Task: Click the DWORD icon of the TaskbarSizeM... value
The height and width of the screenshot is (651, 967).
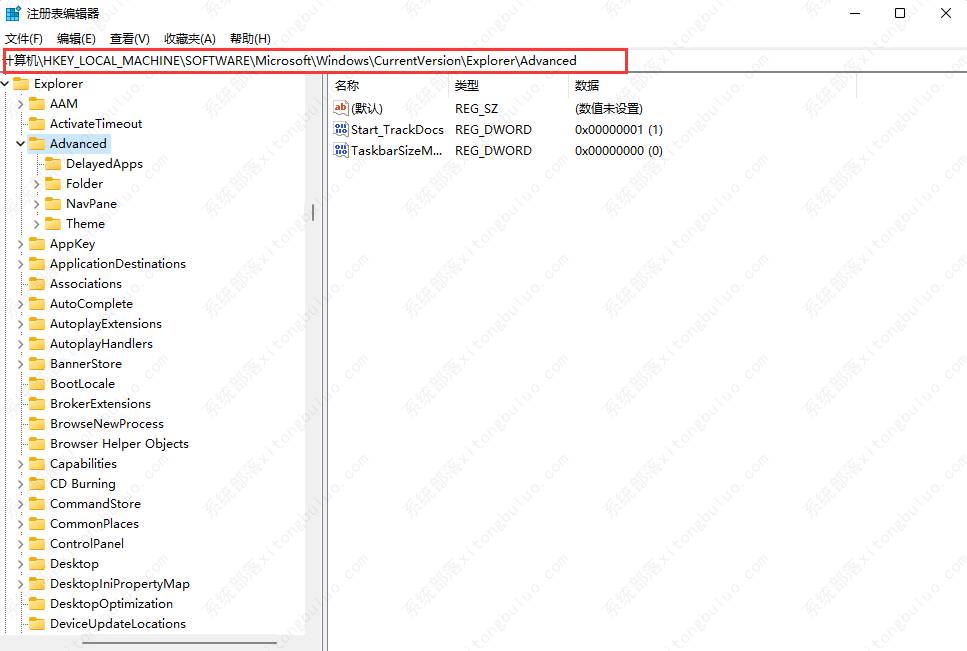Action: pos(340,150)
